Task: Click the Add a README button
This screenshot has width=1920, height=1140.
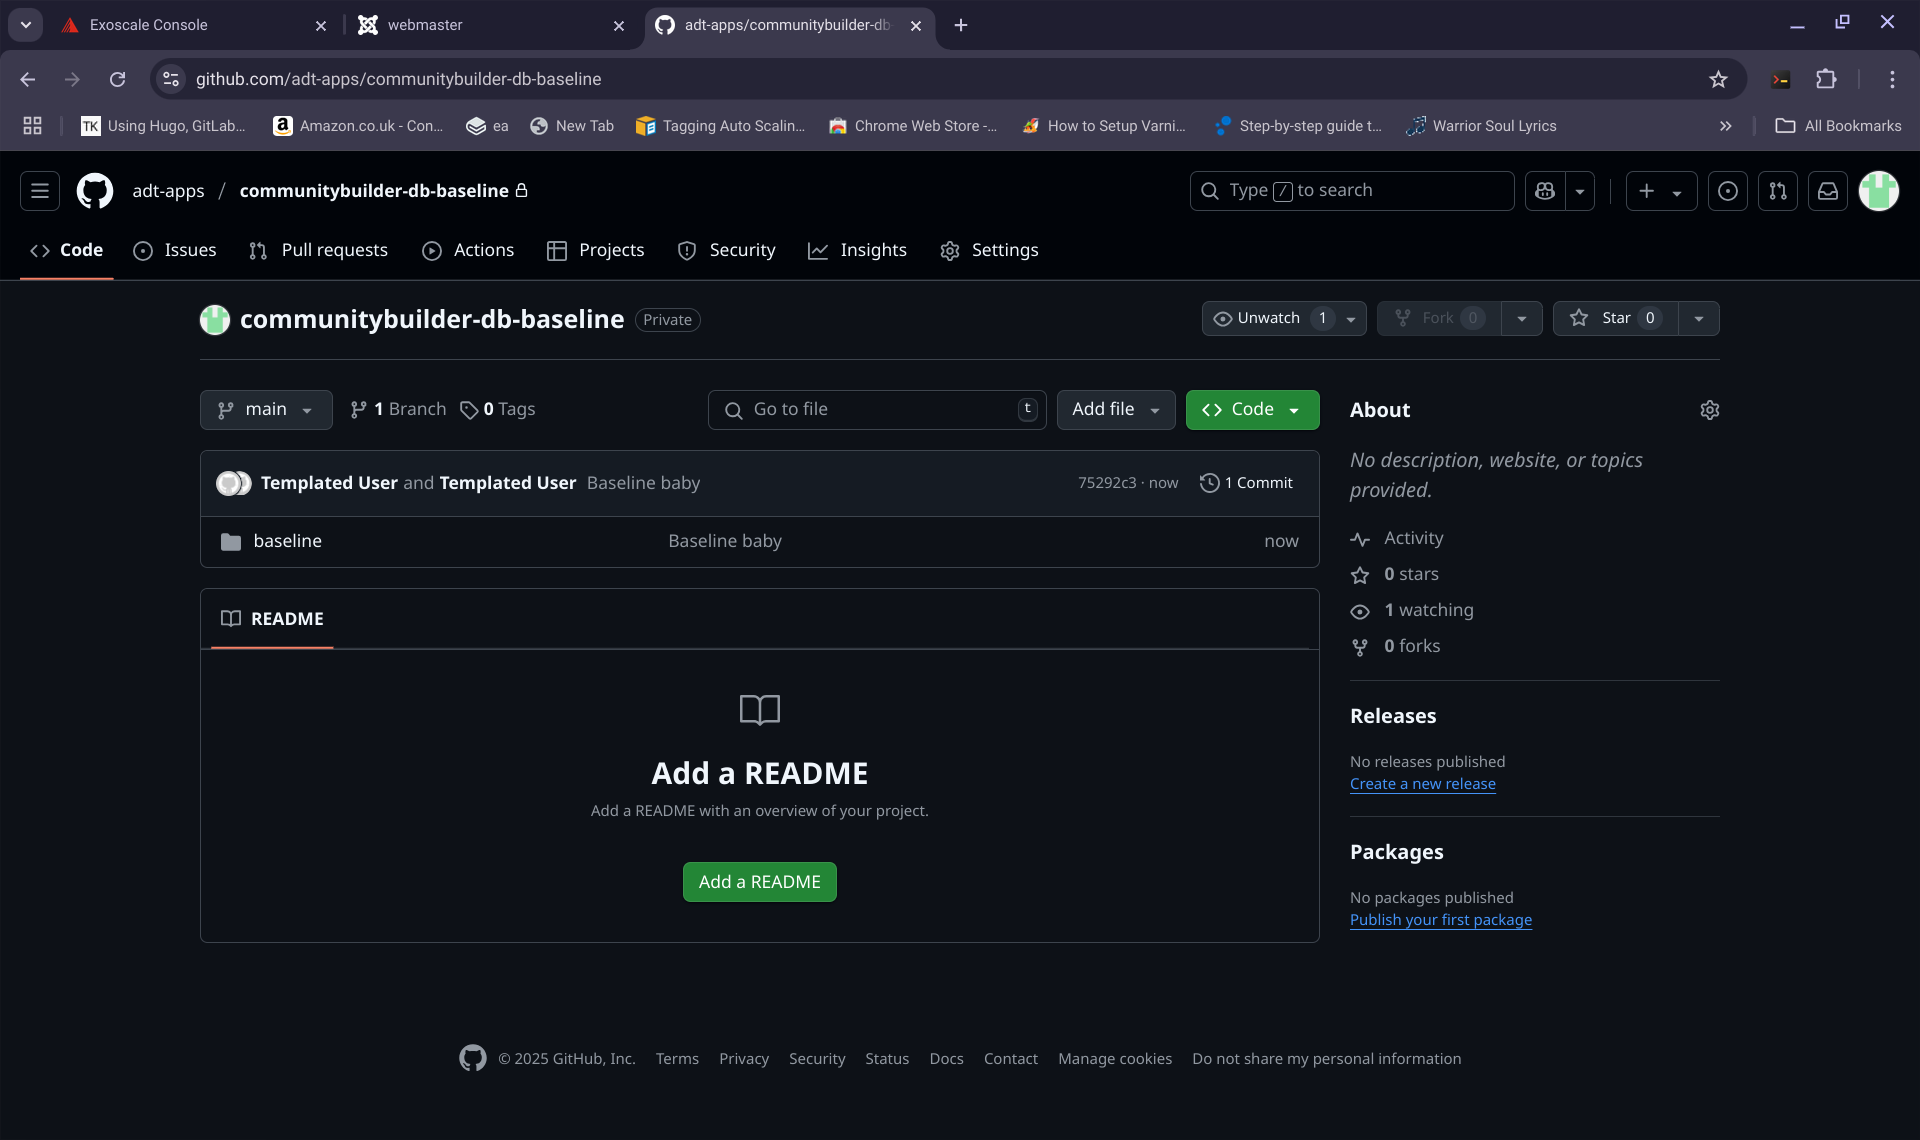Action: click(759, 882)
